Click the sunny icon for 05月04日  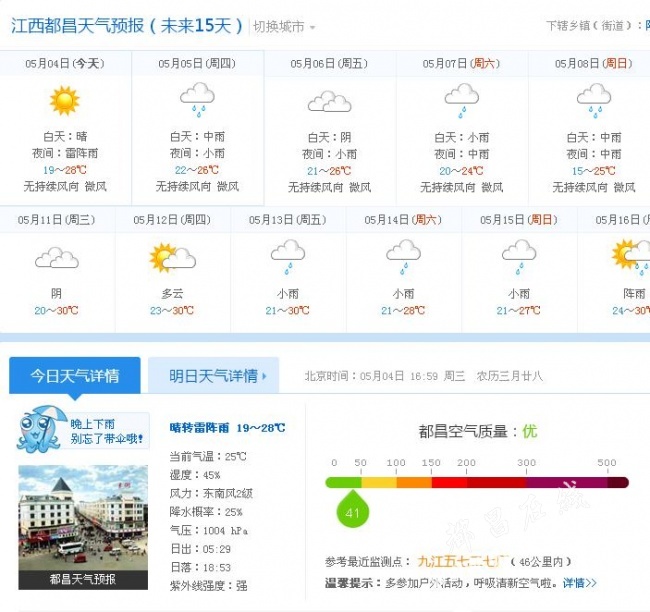click(x=64, y=100)
